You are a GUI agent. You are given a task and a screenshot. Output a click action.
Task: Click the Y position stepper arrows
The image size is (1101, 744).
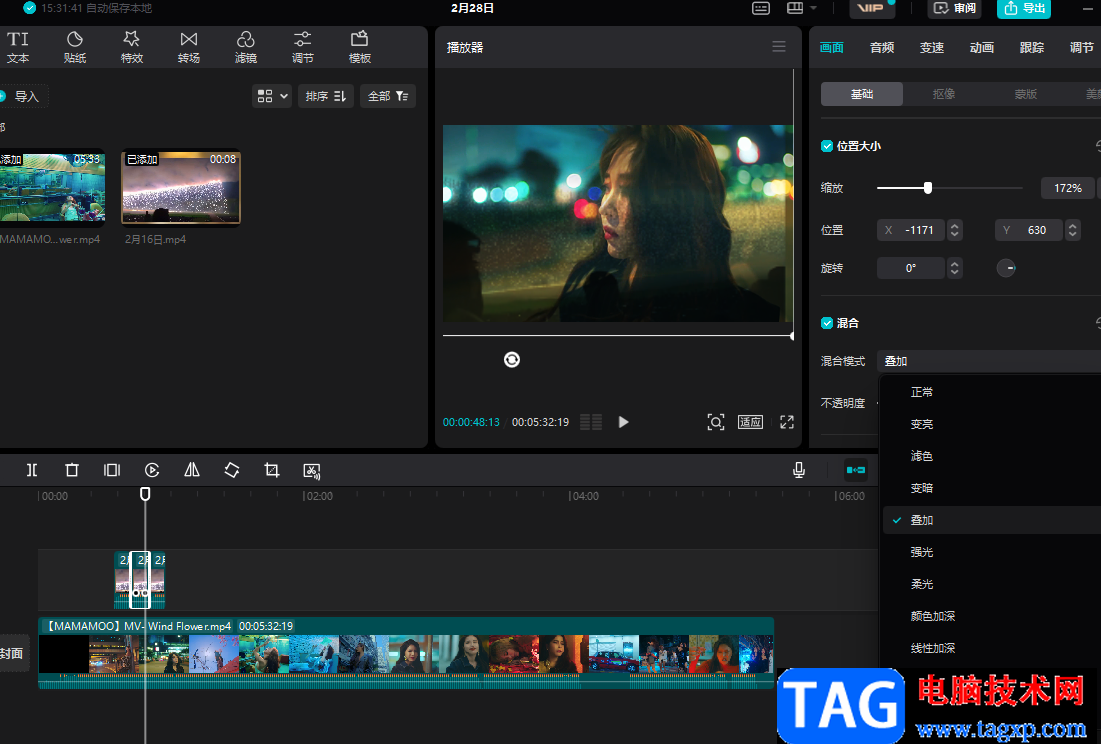[x=1072, y=230]
